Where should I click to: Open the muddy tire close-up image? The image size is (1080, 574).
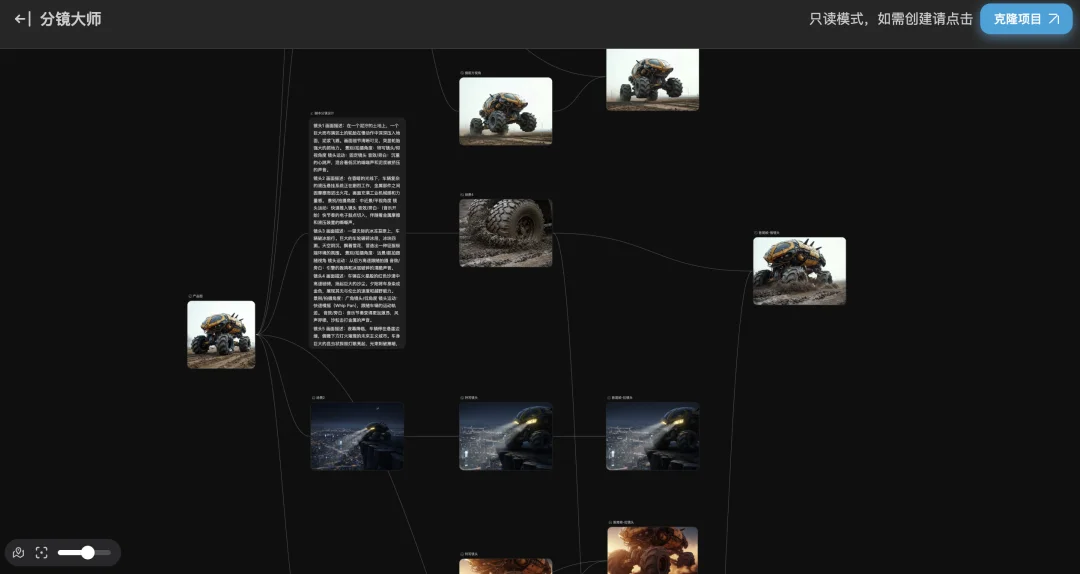pos(505,232)
